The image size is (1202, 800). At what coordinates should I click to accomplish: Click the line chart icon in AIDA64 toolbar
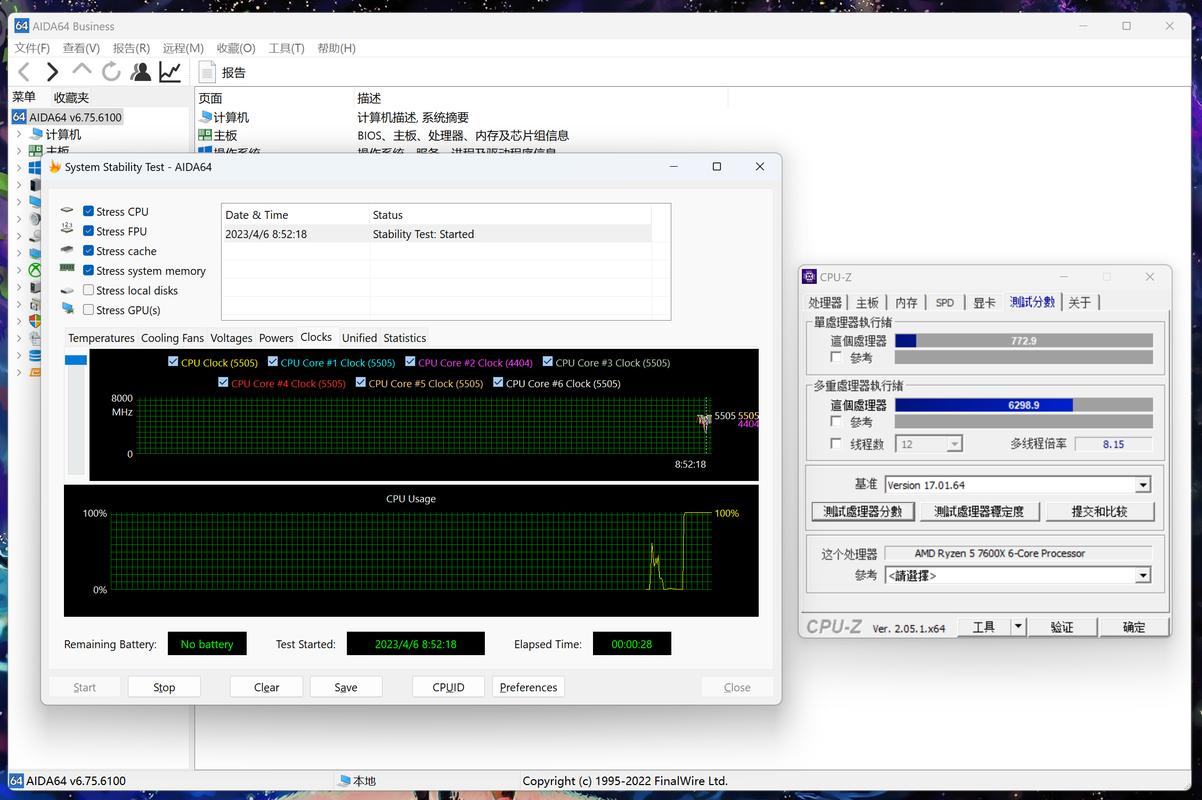coord(170,71)
